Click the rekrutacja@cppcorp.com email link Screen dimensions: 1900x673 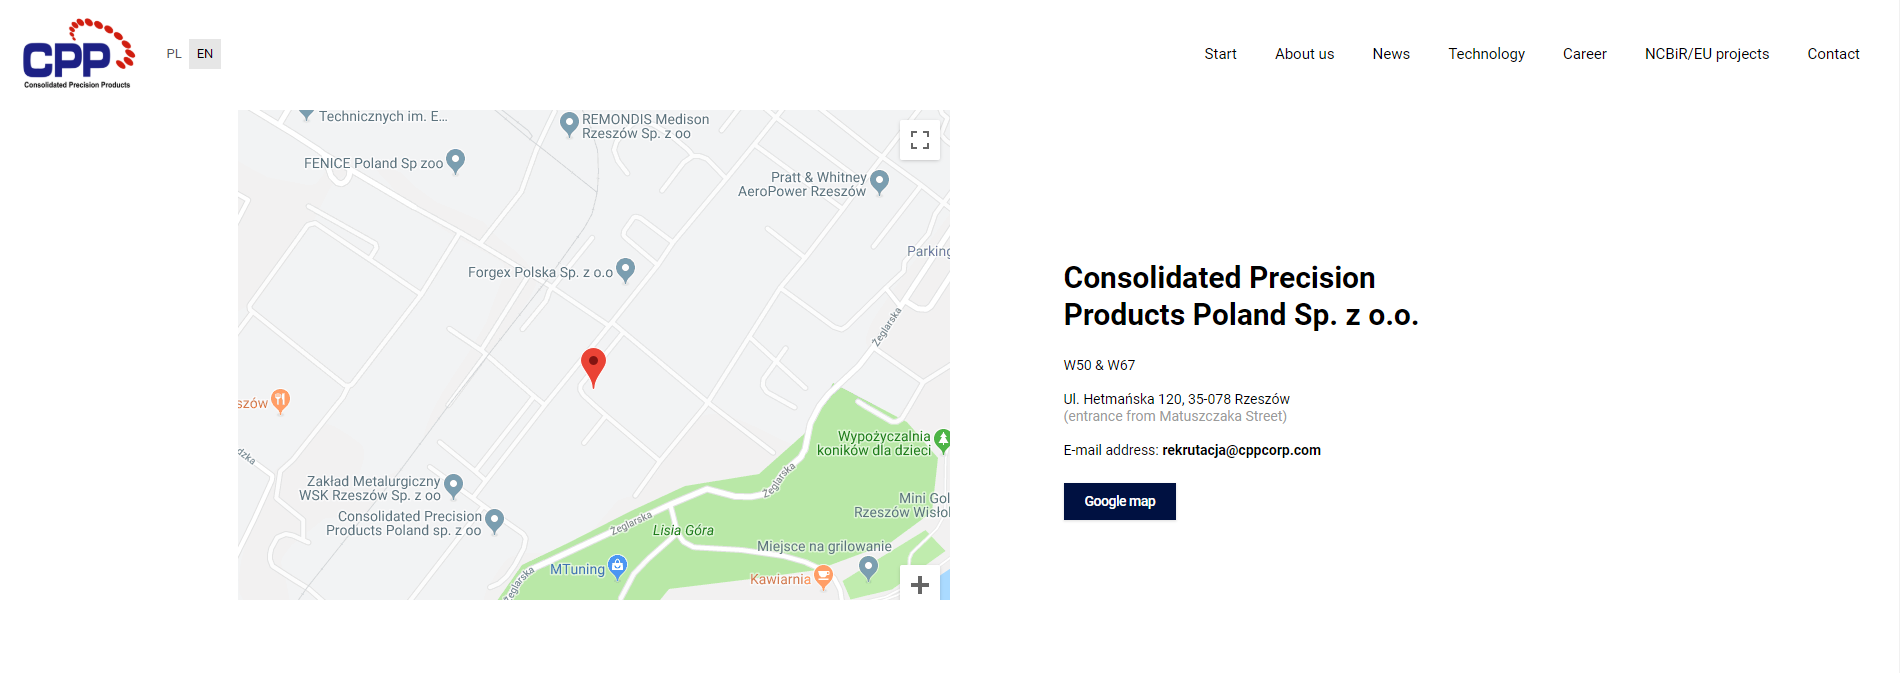click(x=1241, y=450)
